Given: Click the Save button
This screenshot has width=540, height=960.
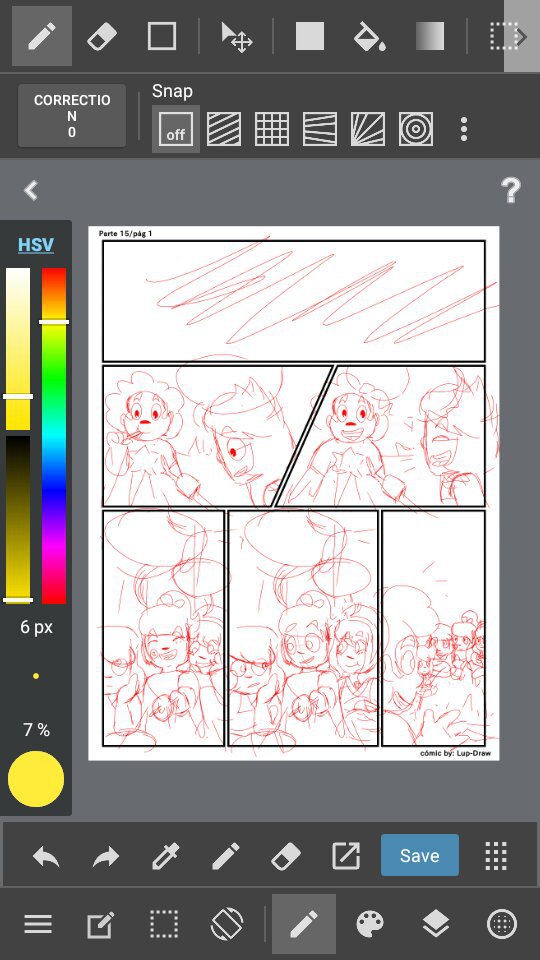Looking at the screenshot, I should [x=419, y=855].
